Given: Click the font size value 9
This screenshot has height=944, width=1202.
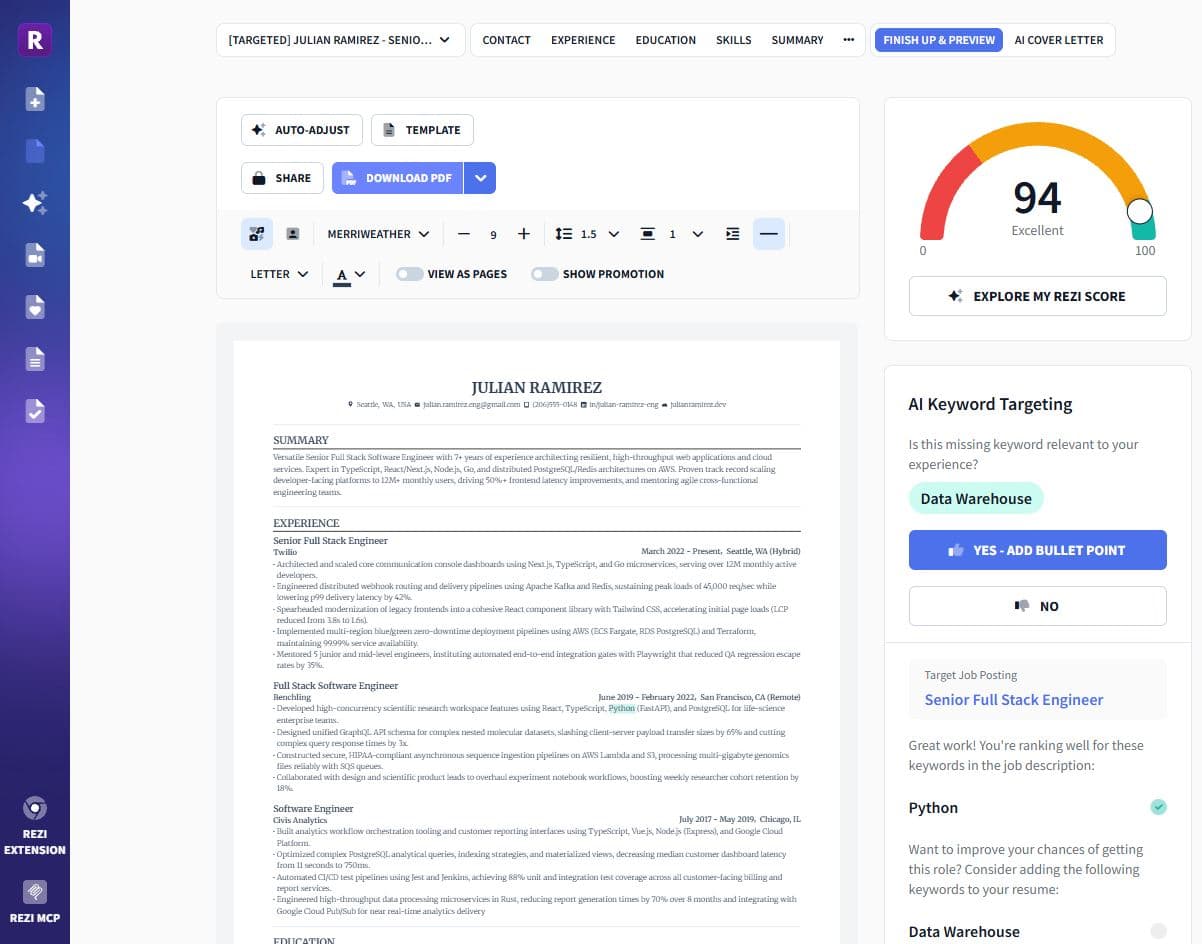Looking at the screenshot, I should pyautogui.click(x=493, y=234).
